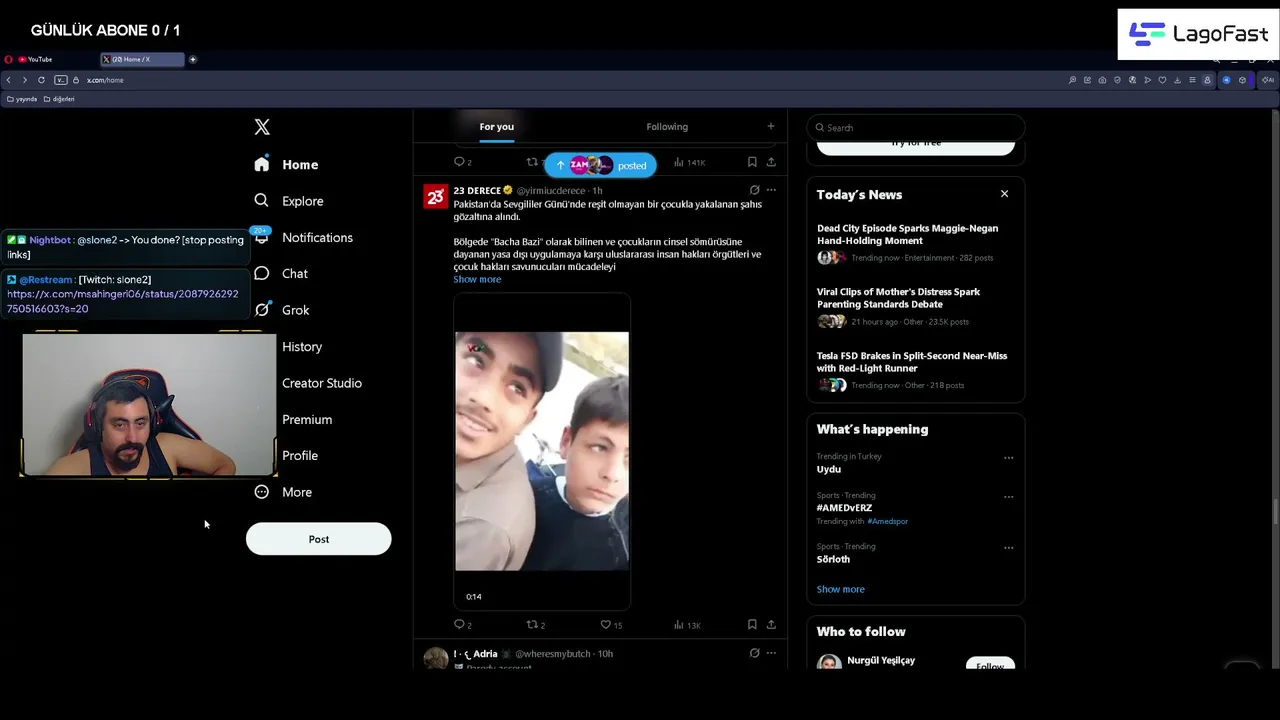Go forward in the browser
This screenshot has height=720, width=1280.
pos(25,80)
